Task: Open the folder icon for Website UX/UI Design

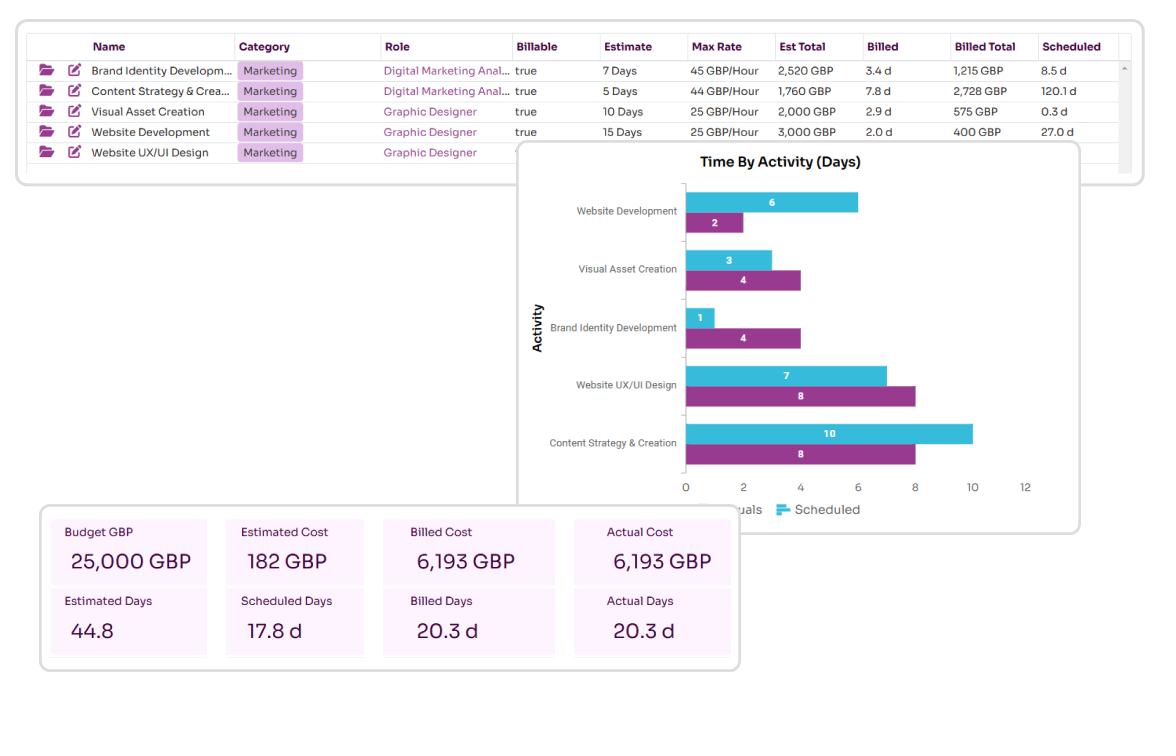Action: [x=46, y=152]
